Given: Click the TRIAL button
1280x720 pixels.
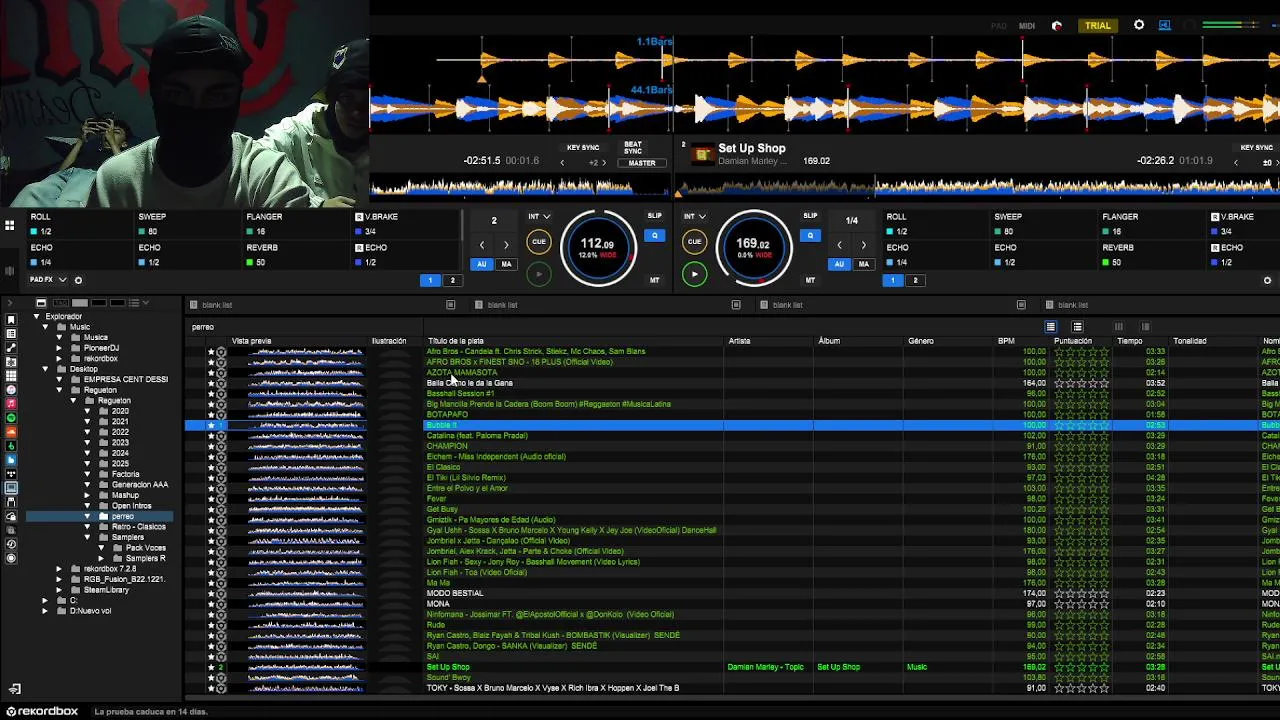Looking at the screenshot, I should 1098,25.
